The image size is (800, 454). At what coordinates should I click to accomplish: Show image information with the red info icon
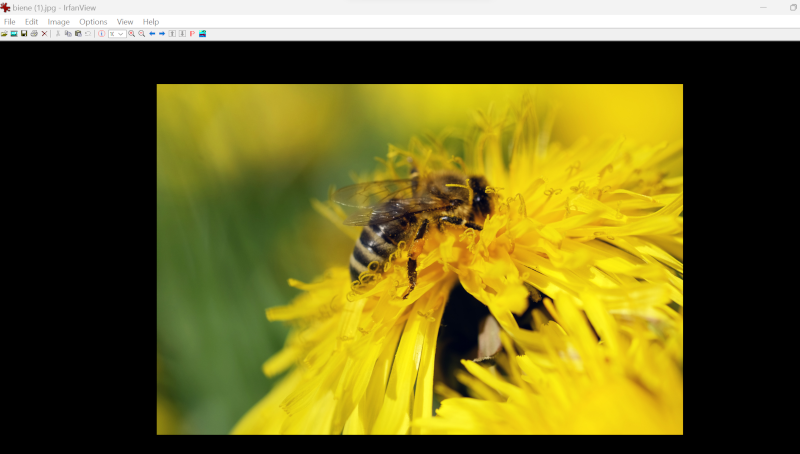tap(101, 34)
